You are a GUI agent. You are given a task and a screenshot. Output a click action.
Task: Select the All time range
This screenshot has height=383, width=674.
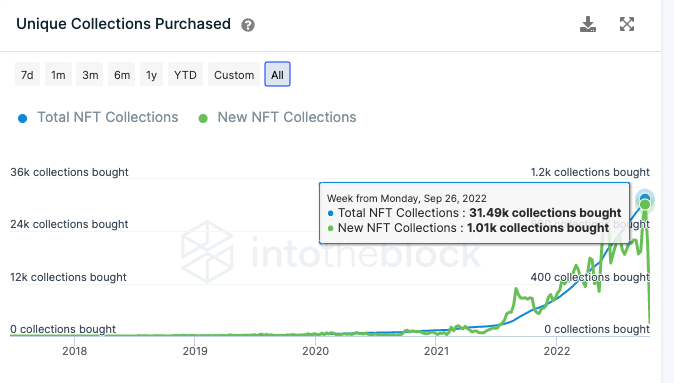click(277, 74)
